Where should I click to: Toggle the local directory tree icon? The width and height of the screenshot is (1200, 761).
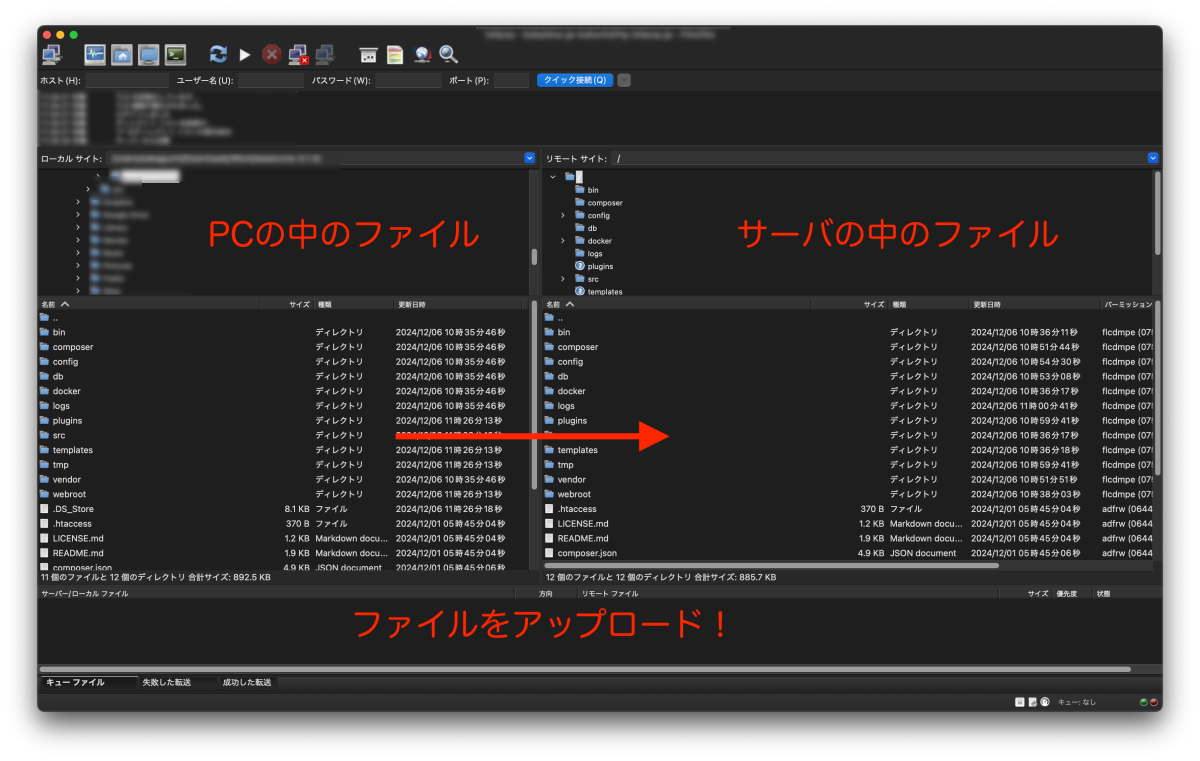(x=122, y=54)
